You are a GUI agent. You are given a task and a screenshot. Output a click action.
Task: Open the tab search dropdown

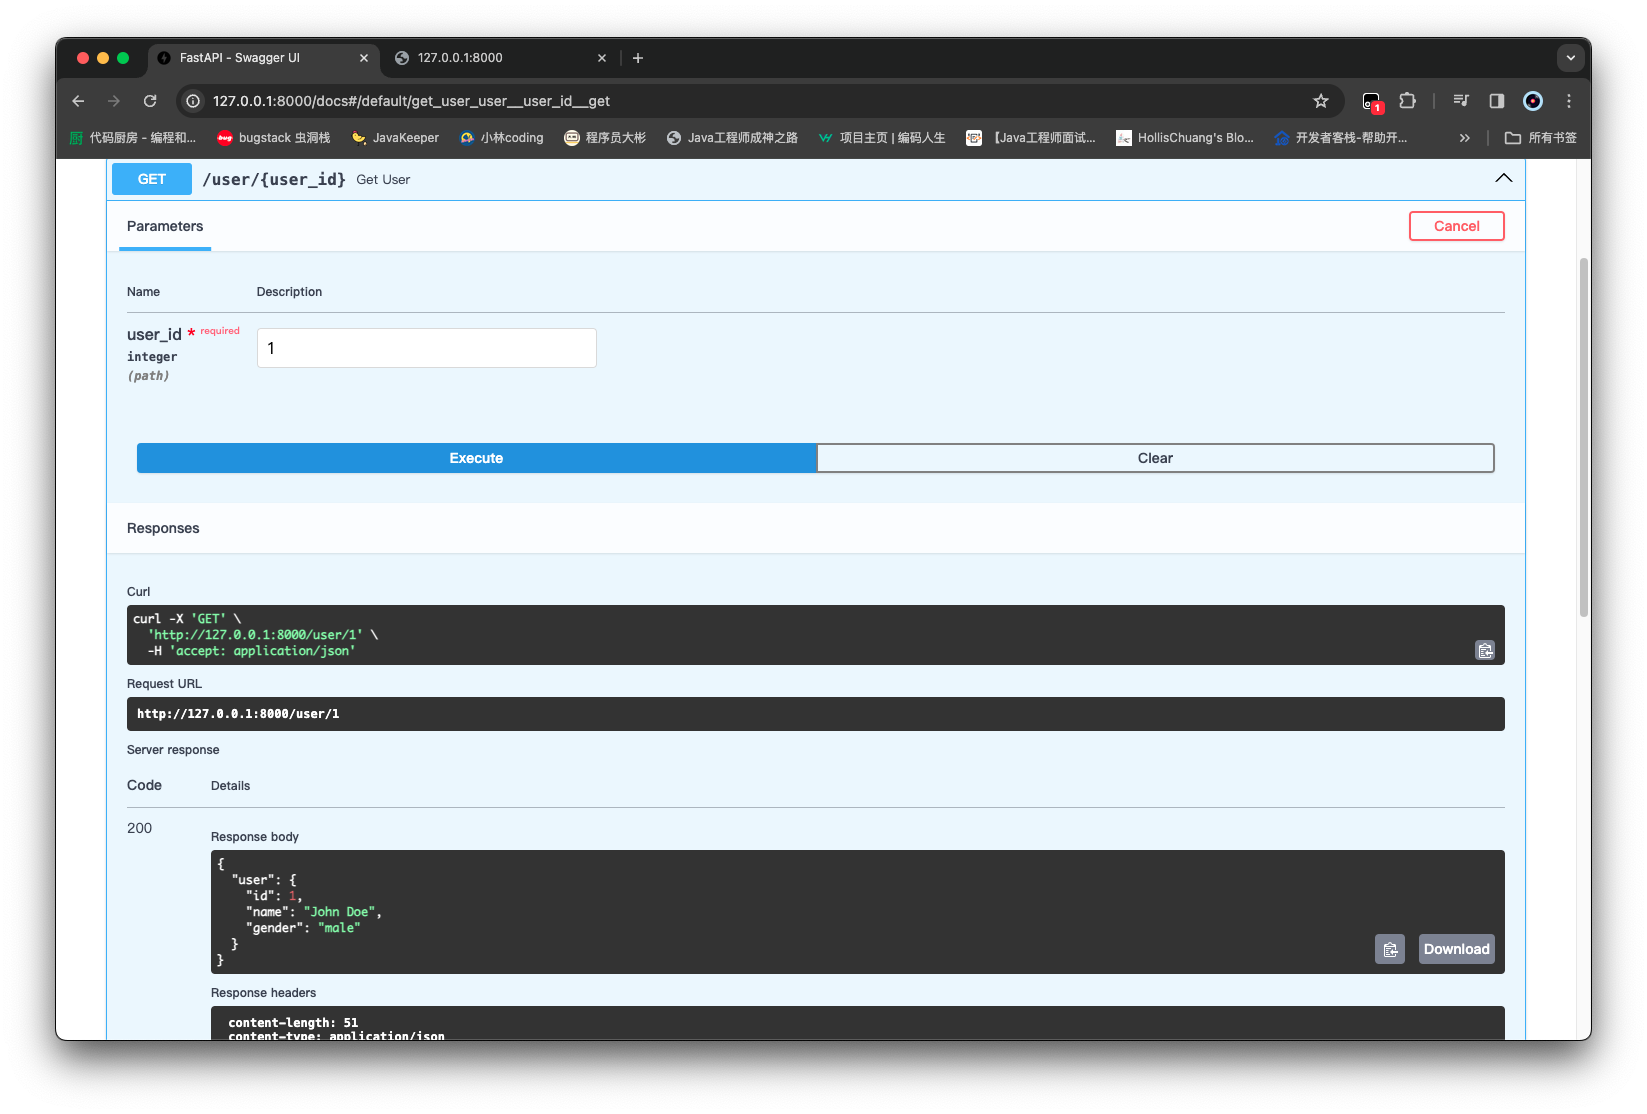1570,58
